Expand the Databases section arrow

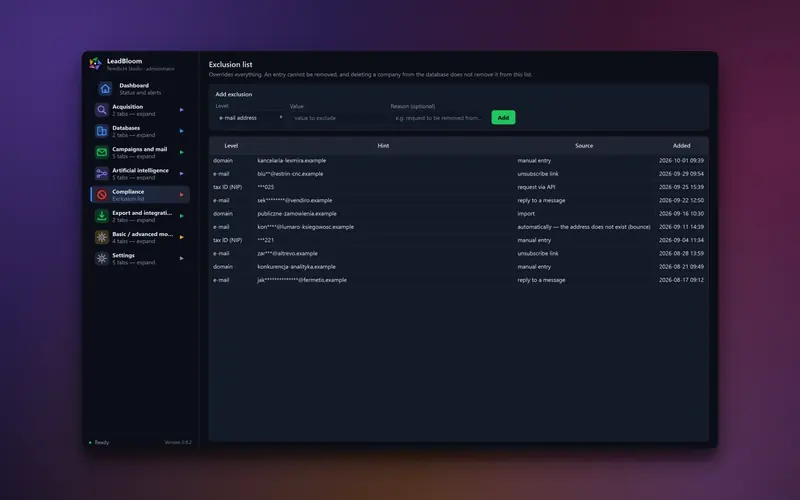click(182, 131)
